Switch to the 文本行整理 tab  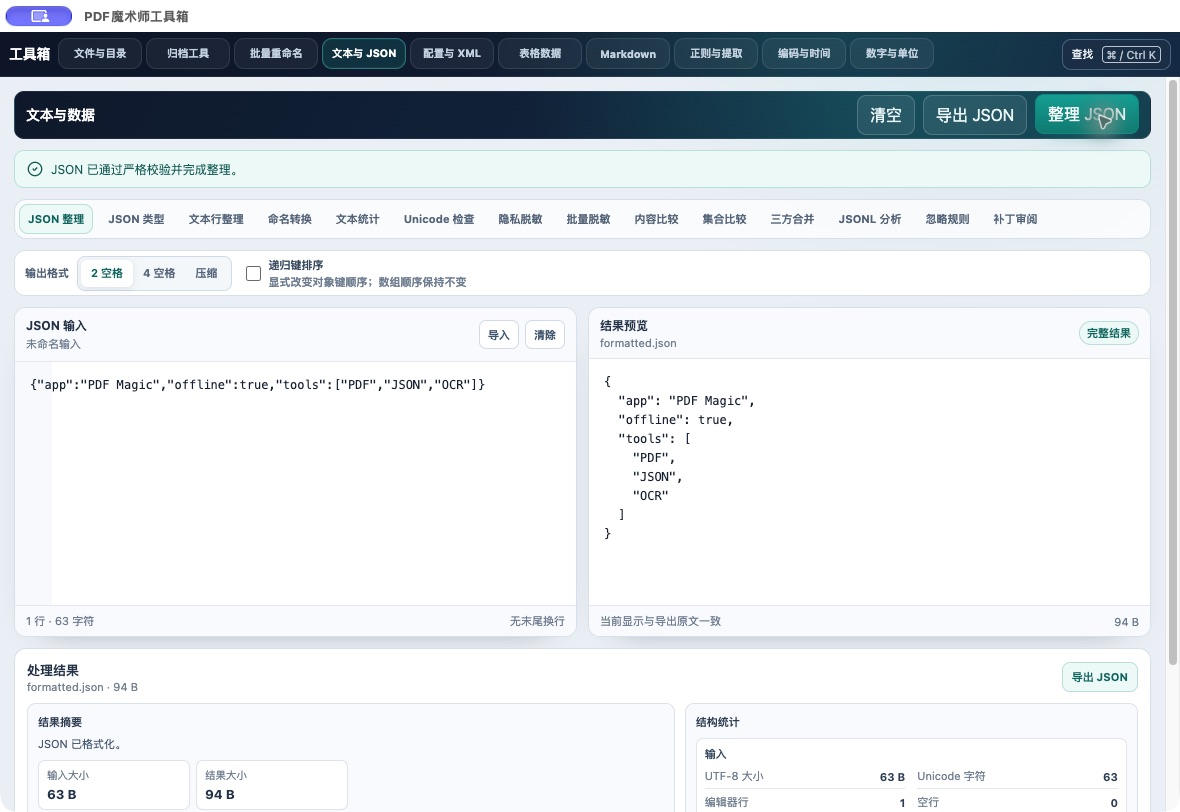[216, 219]
